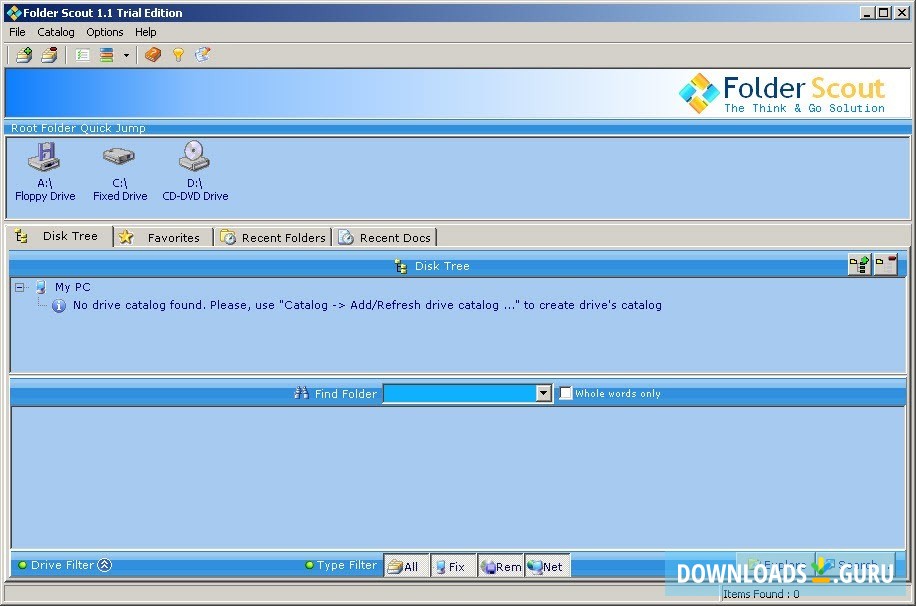Collapse the Drive Filter chevron
916x606 pixels.
click(x=105, y=565)
